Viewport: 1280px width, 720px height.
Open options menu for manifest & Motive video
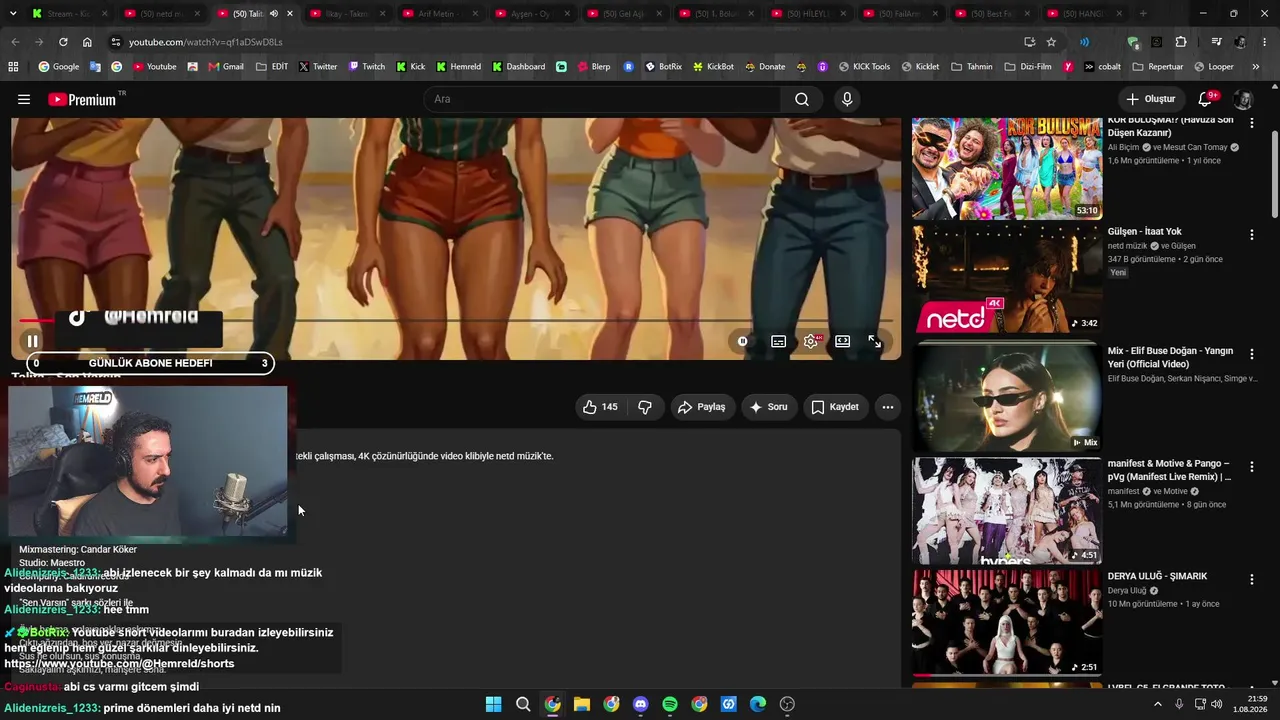tap(1251, 467)
